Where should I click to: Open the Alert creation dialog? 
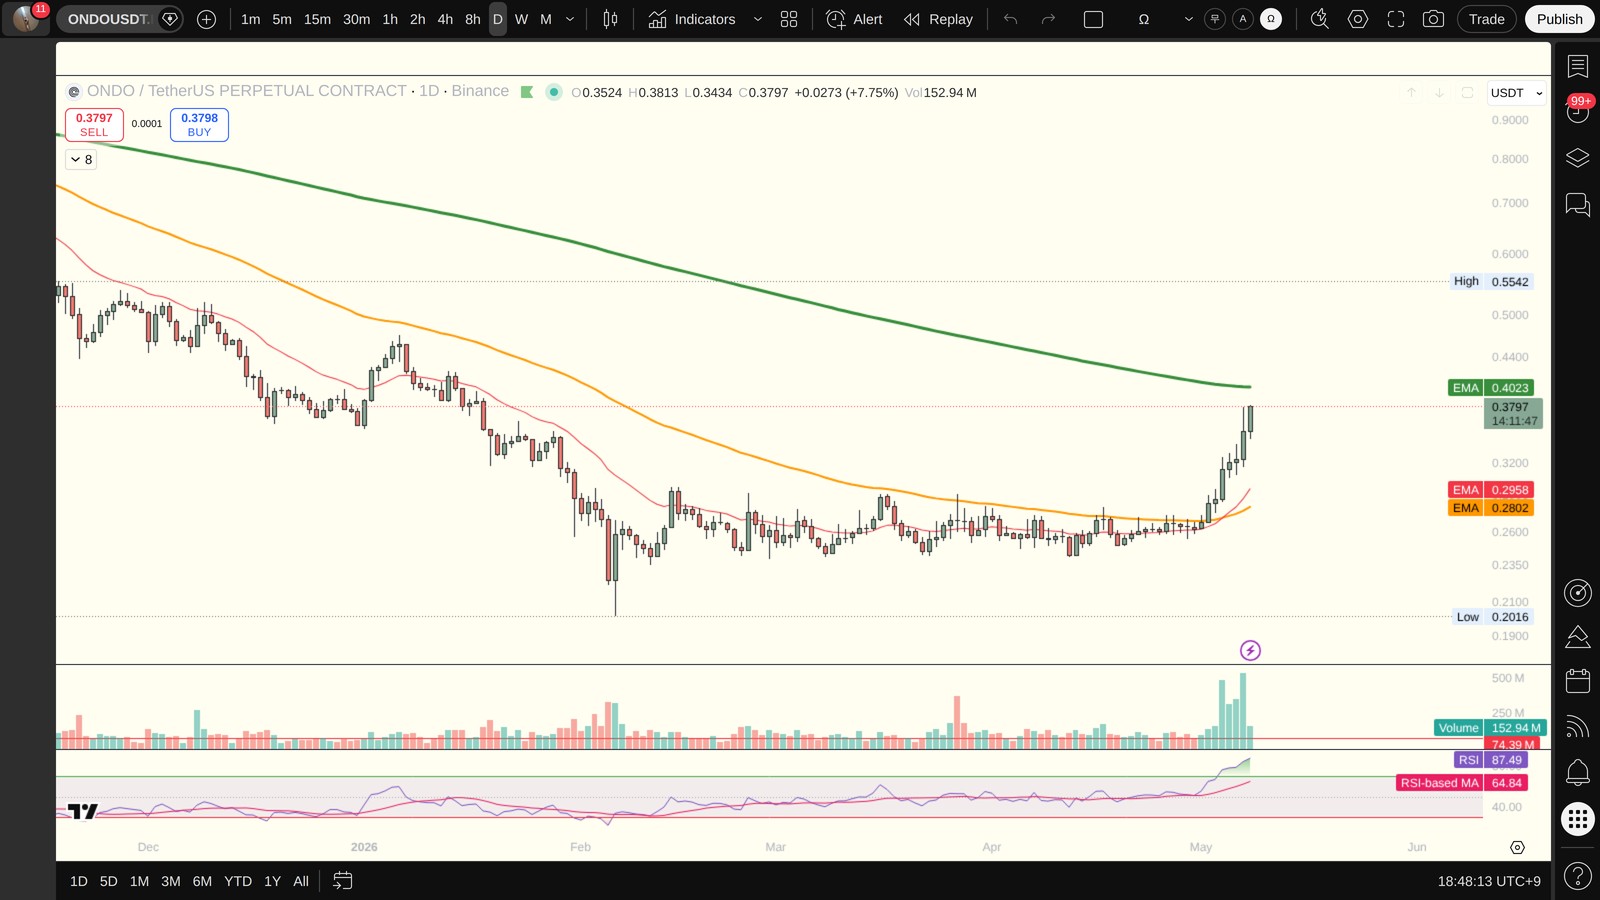click(x=855, y=19)
